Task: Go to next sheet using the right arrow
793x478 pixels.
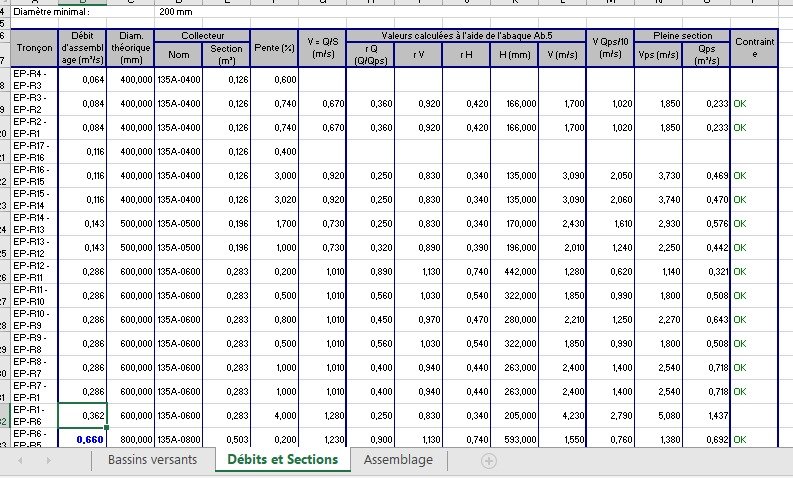Action: 49,461
